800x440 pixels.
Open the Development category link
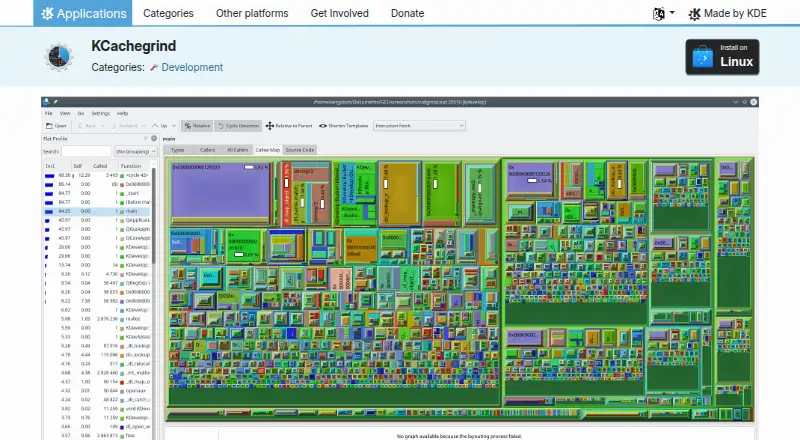[192, 67]
